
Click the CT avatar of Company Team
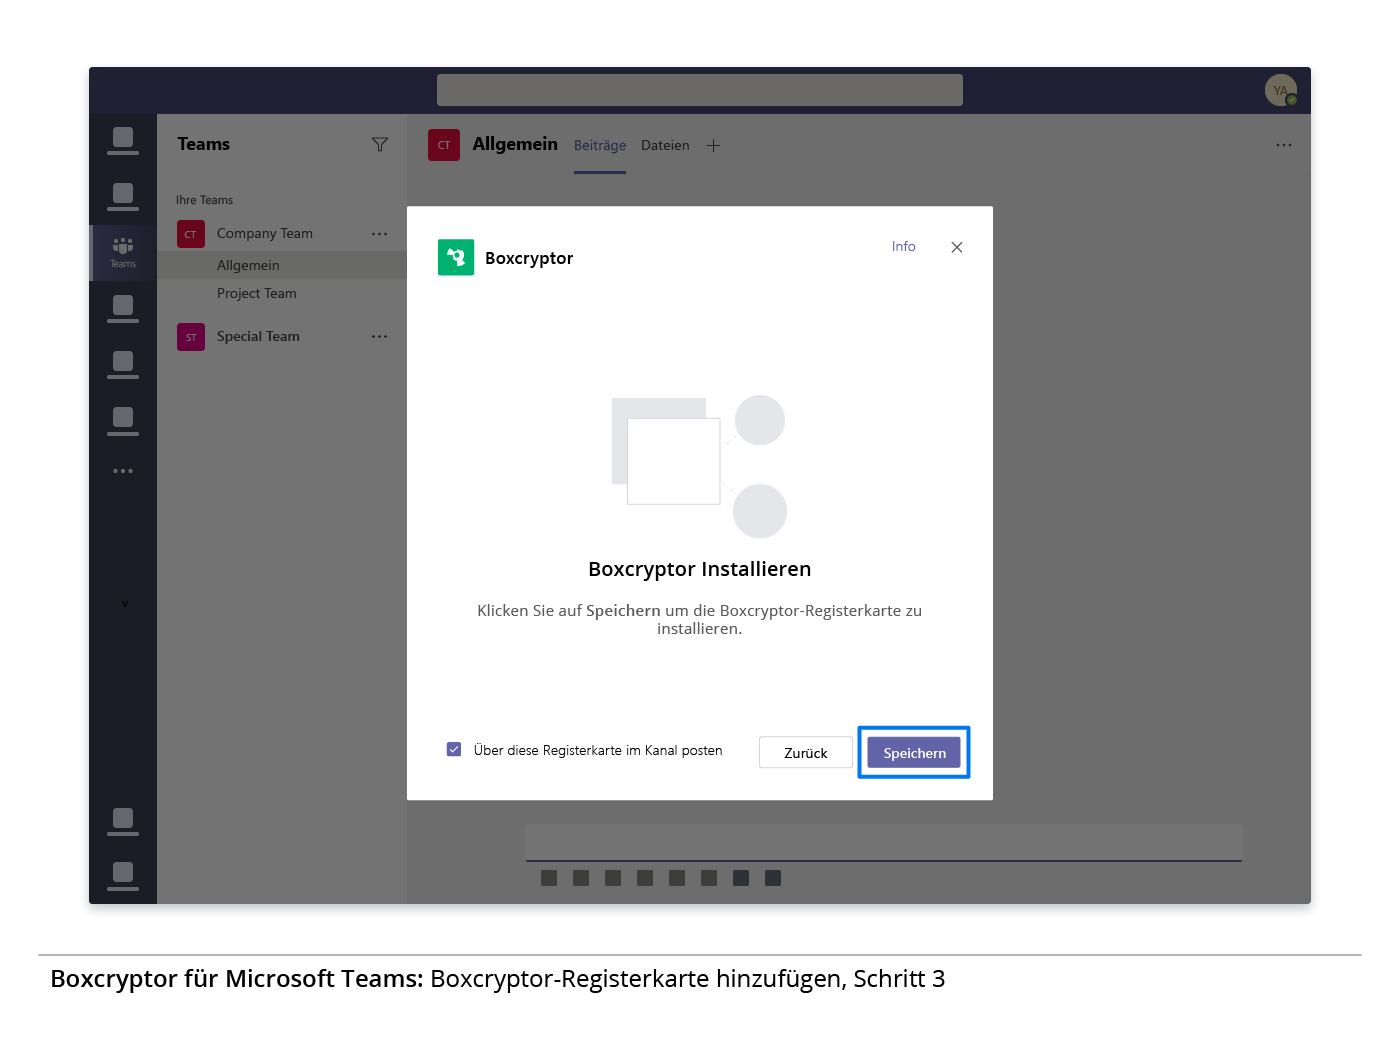(191, 234)
